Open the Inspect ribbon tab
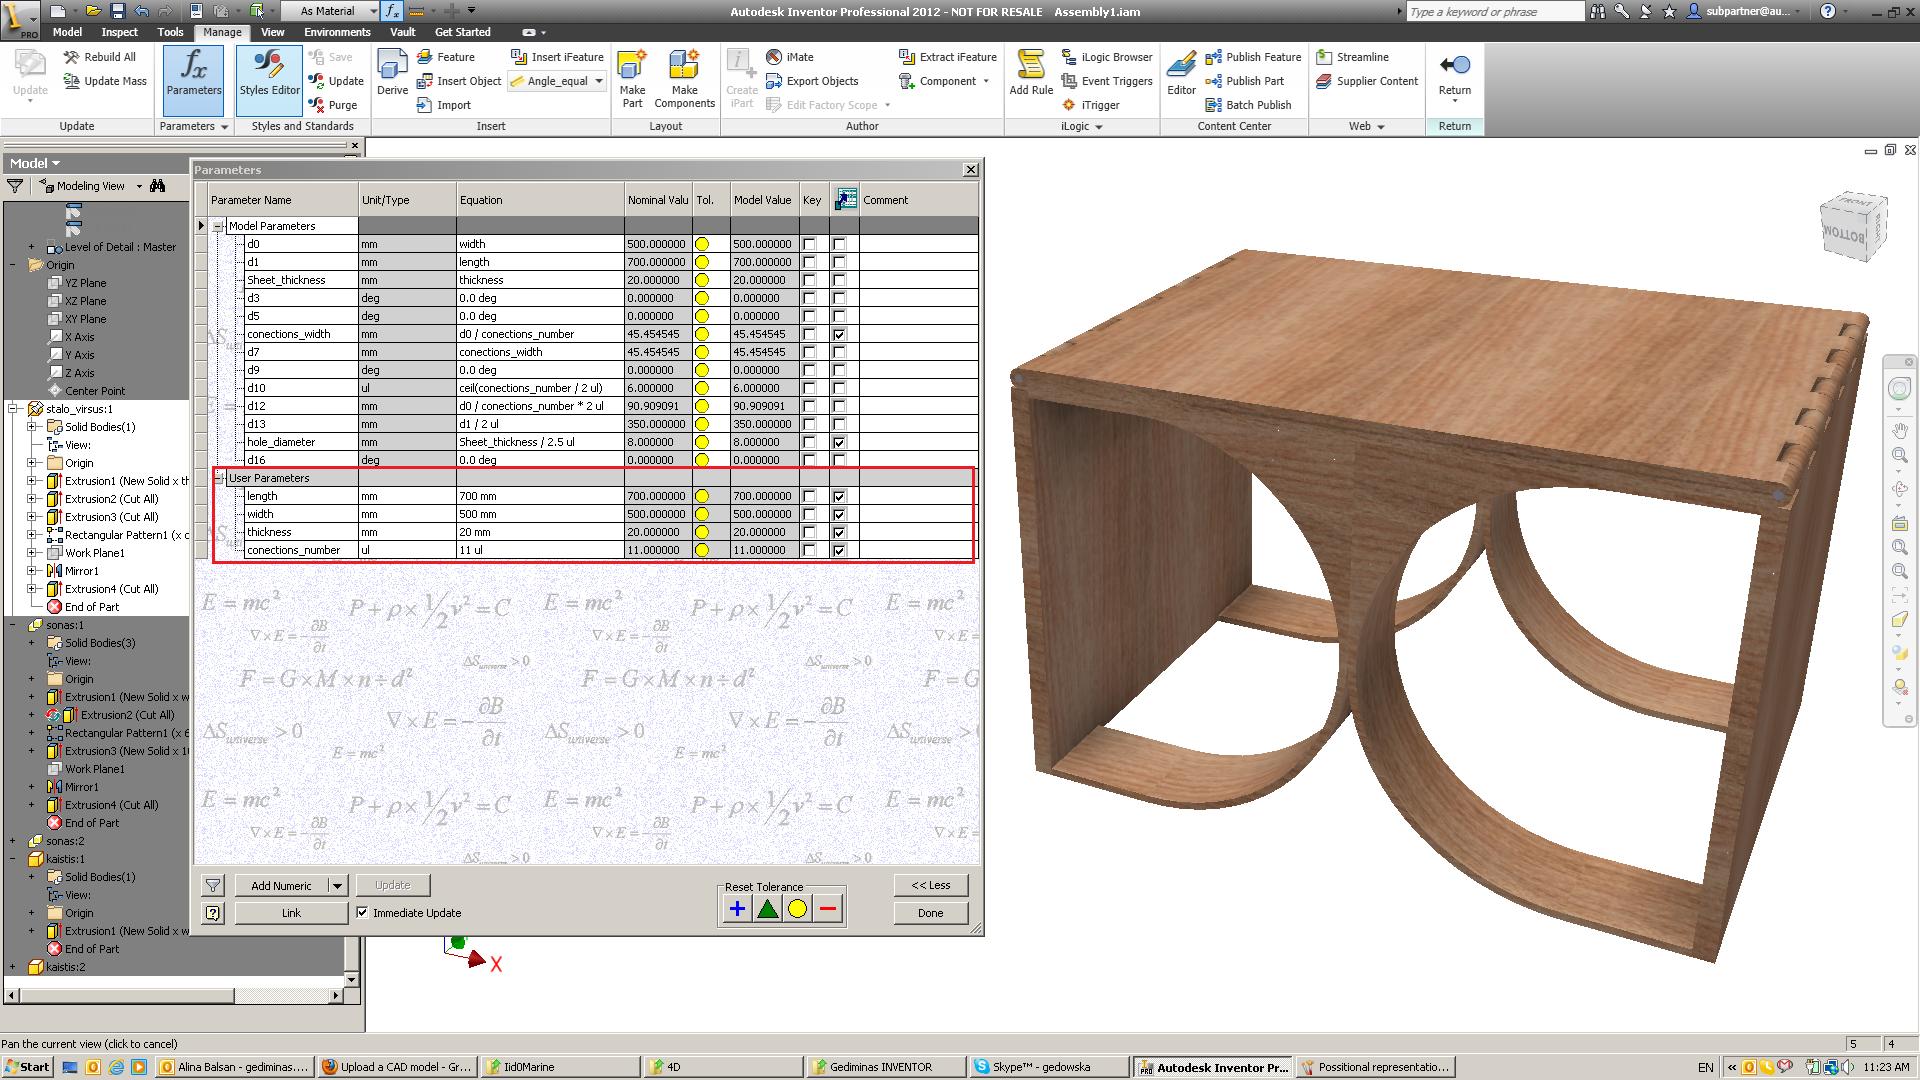This screenshot has height=1080, width=1920. (119, 32)
